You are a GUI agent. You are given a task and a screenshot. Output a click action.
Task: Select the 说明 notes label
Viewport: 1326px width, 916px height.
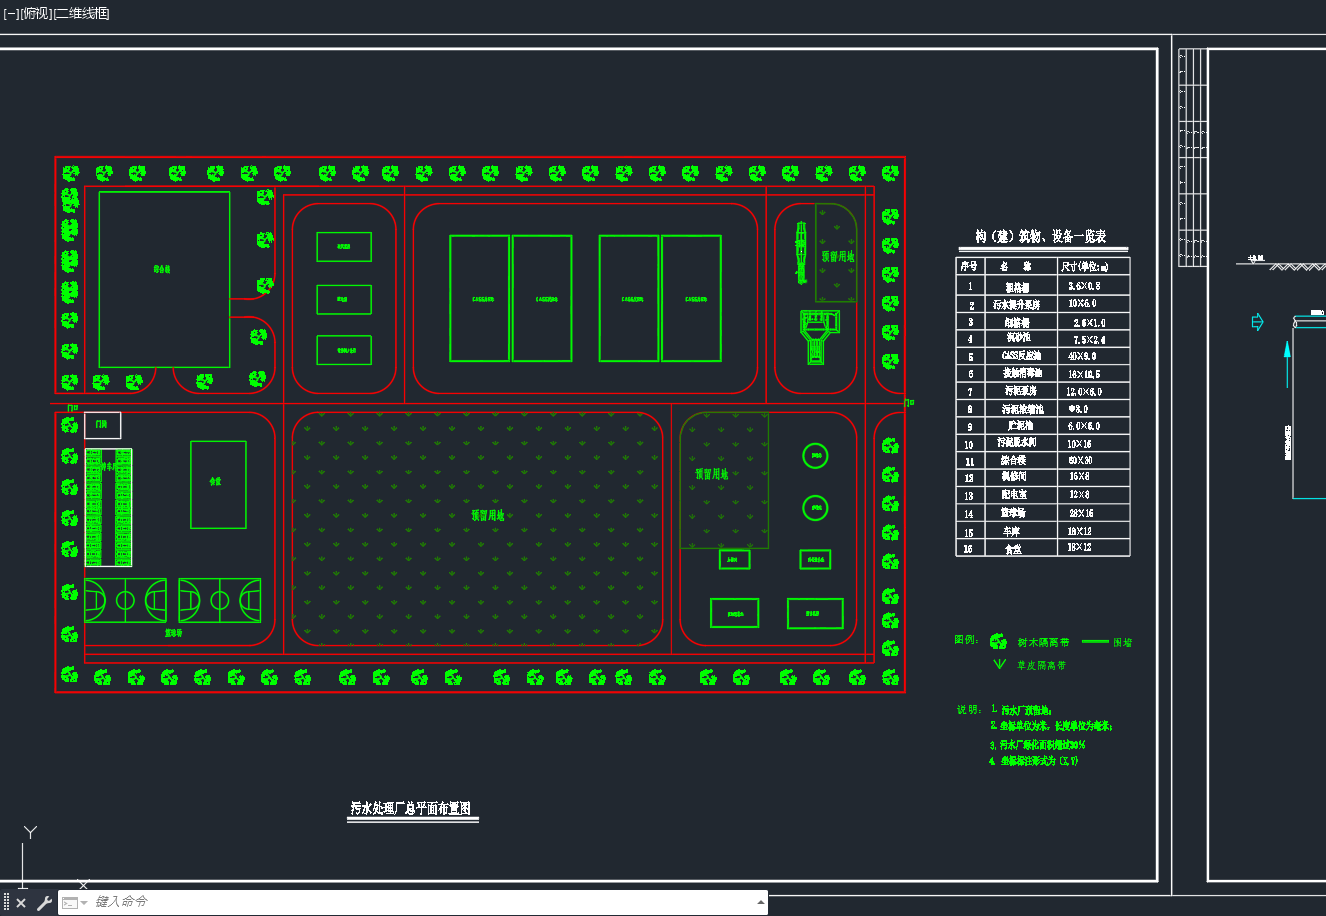tap(968, 710)
